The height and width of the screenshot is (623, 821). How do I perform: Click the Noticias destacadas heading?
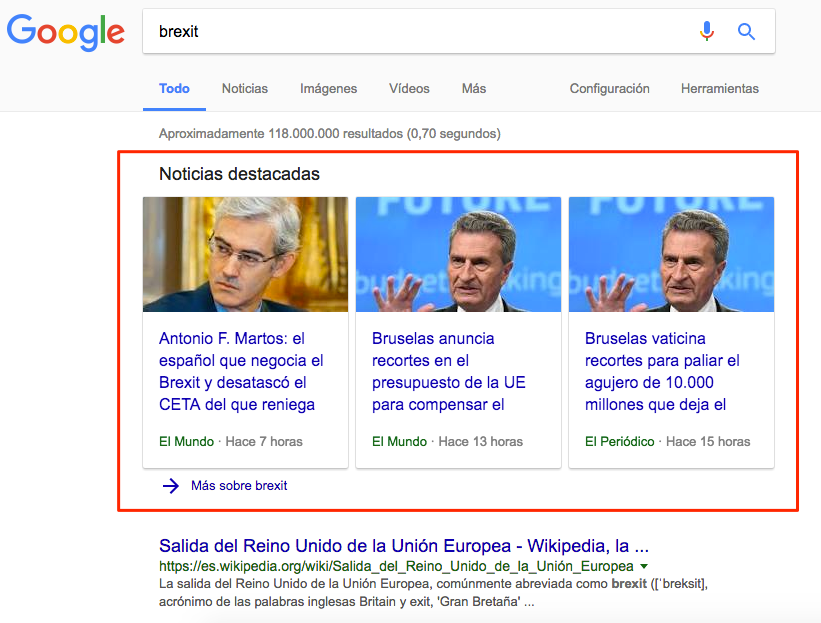239,174
